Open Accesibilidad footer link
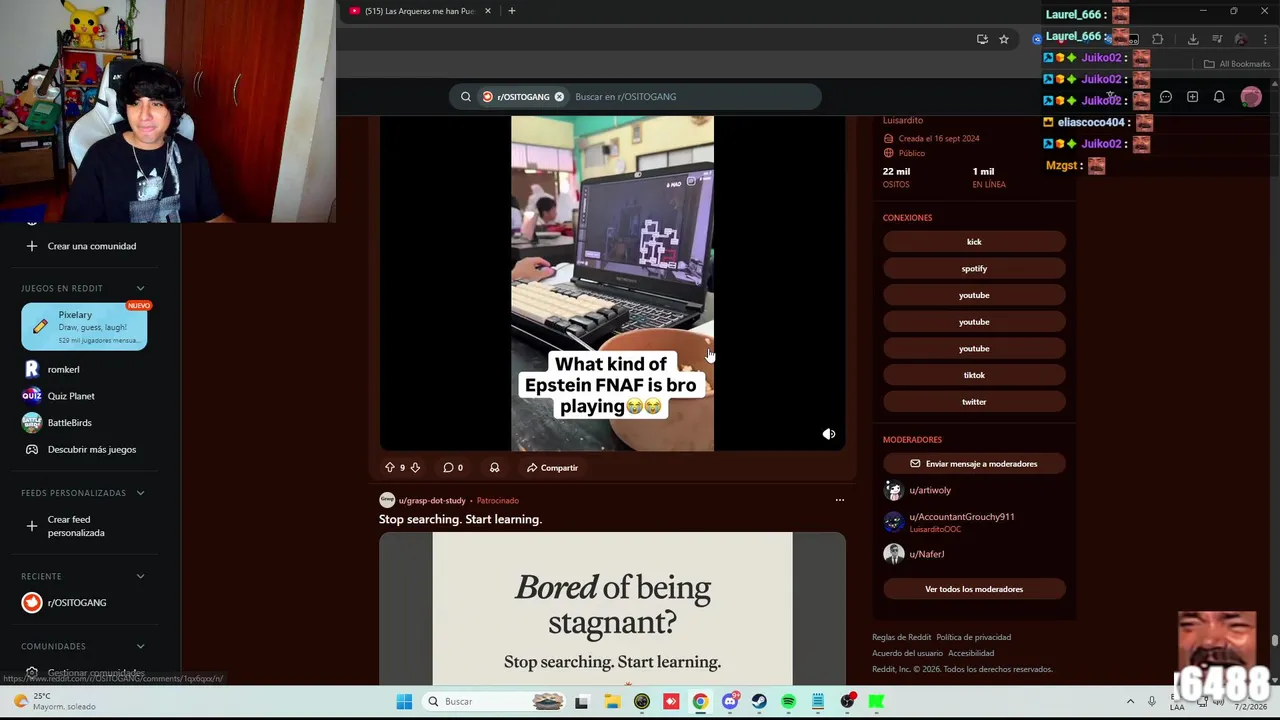 [971, 653]
